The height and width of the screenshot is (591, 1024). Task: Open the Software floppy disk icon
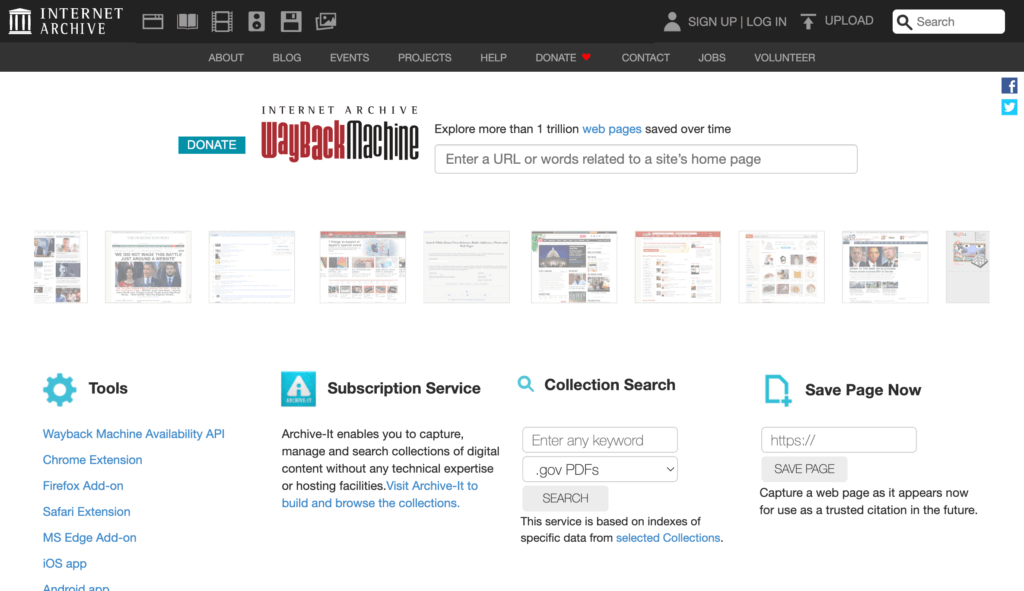click(x=291, y=21)
